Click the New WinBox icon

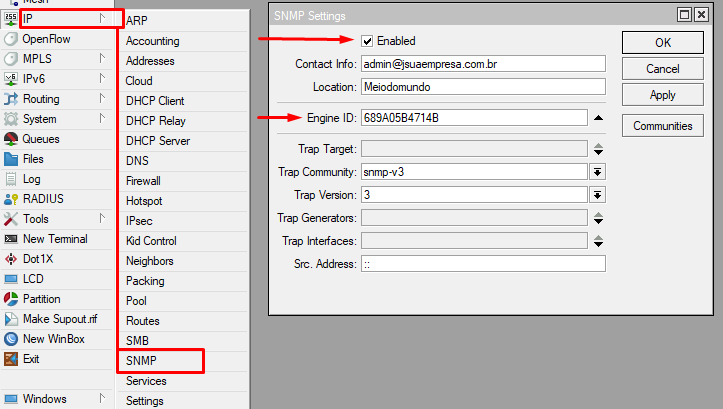[11, 339]
